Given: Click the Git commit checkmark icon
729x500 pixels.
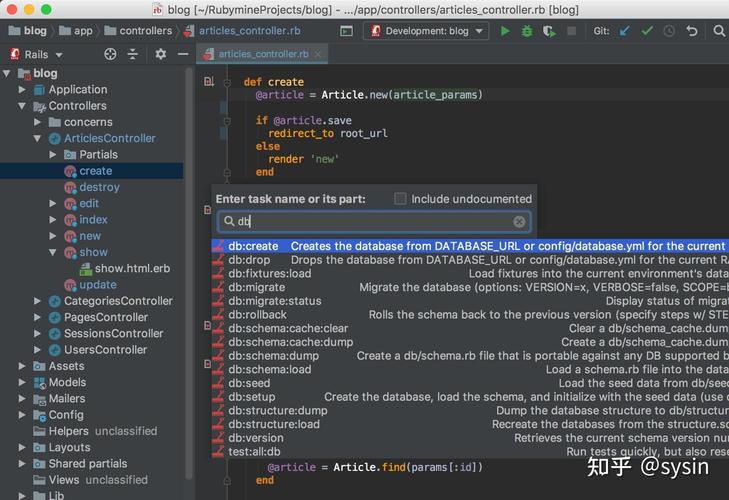Looking at the screenshot, I should [x=647, y=31].
